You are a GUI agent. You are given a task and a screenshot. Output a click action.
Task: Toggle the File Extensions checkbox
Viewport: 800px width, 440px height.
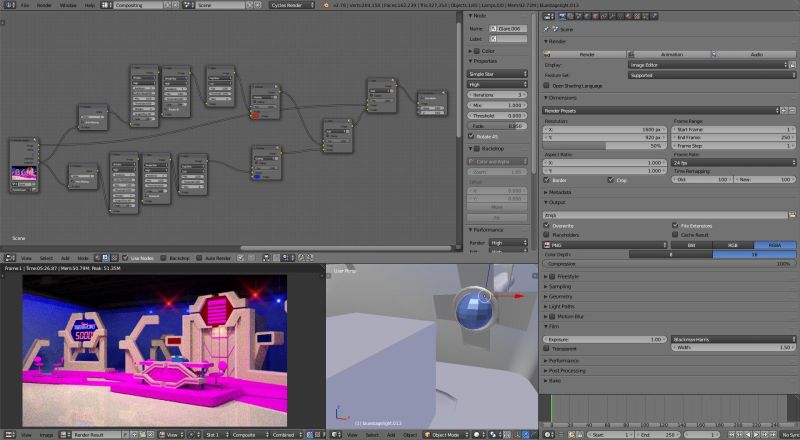click(675, 225)
